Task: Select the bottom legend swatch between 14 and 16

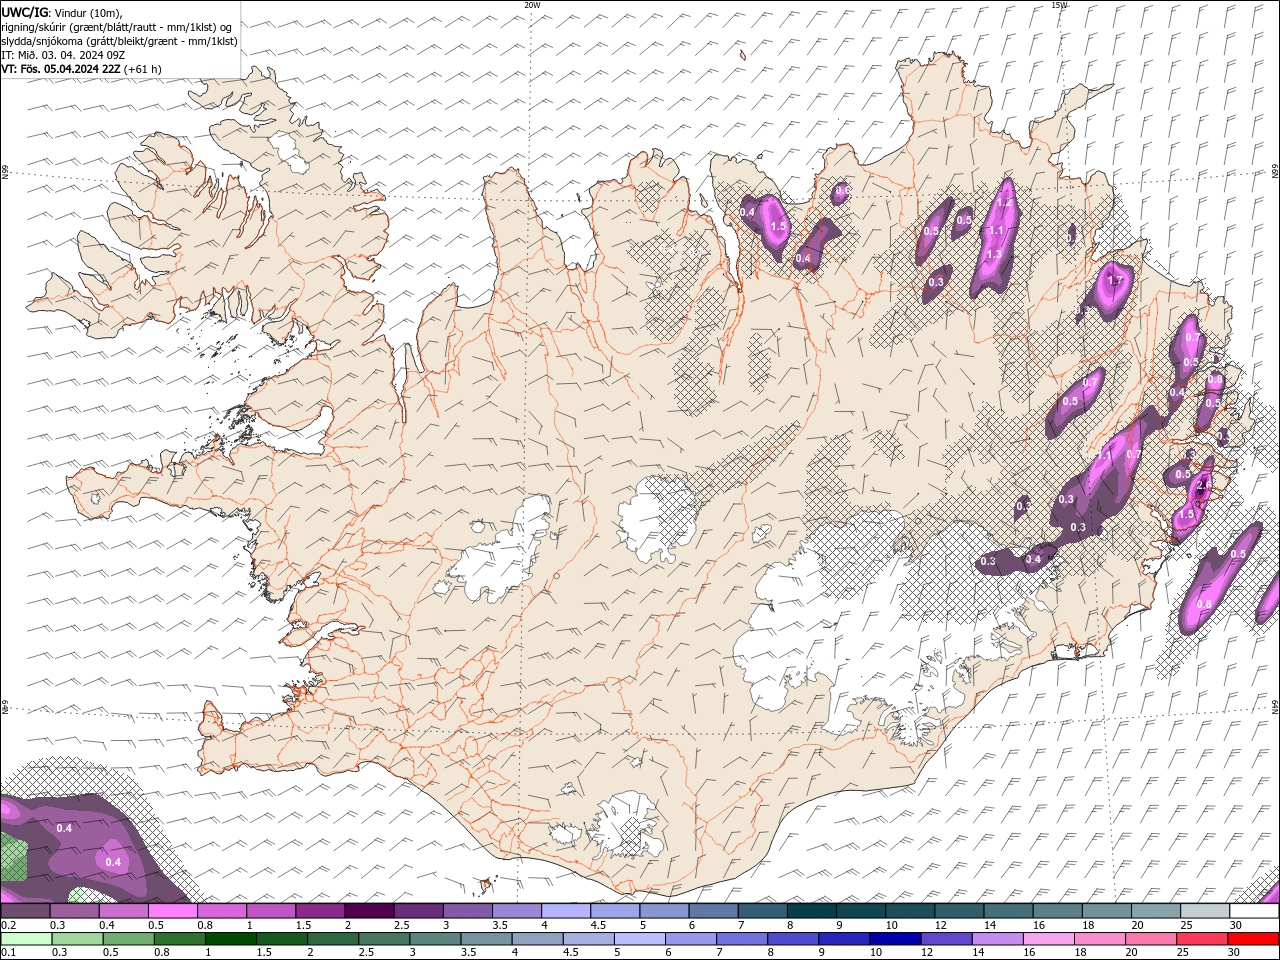Action: tap(998, 939)
